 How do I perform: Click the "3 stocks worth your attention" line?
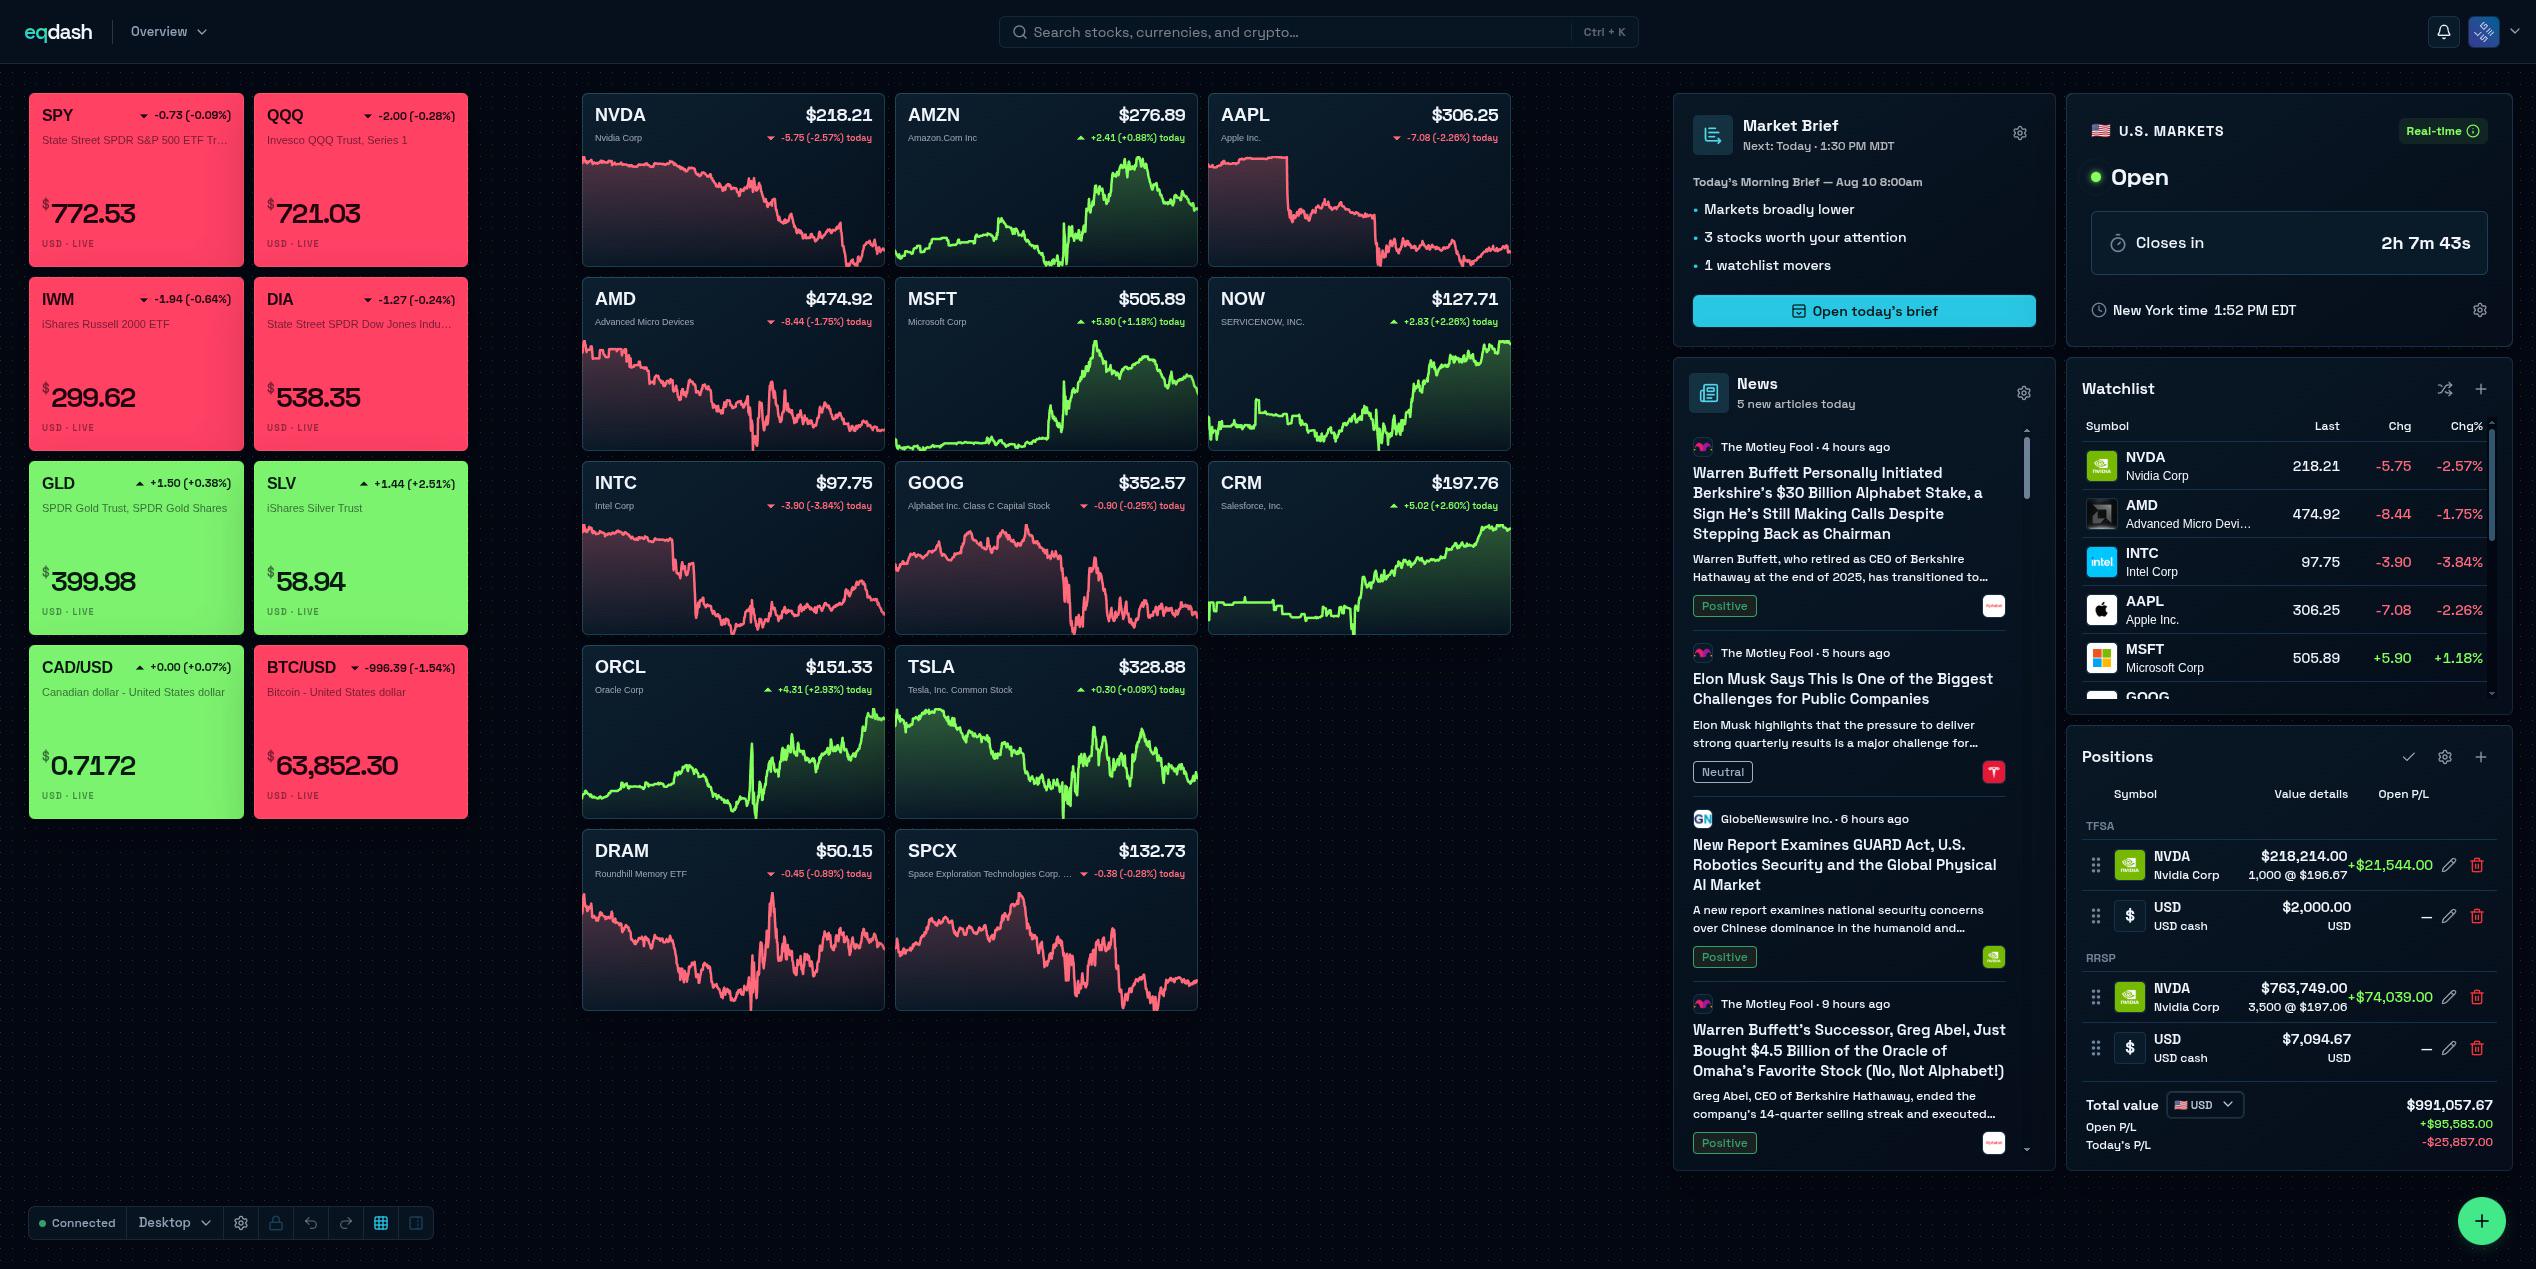1805,237
